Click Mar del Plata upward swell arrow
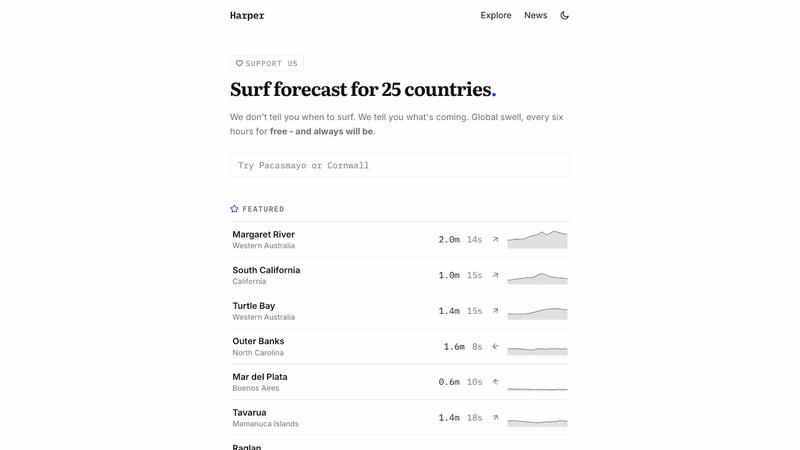This screenshot has height=450, width=800. click(495, 382)
